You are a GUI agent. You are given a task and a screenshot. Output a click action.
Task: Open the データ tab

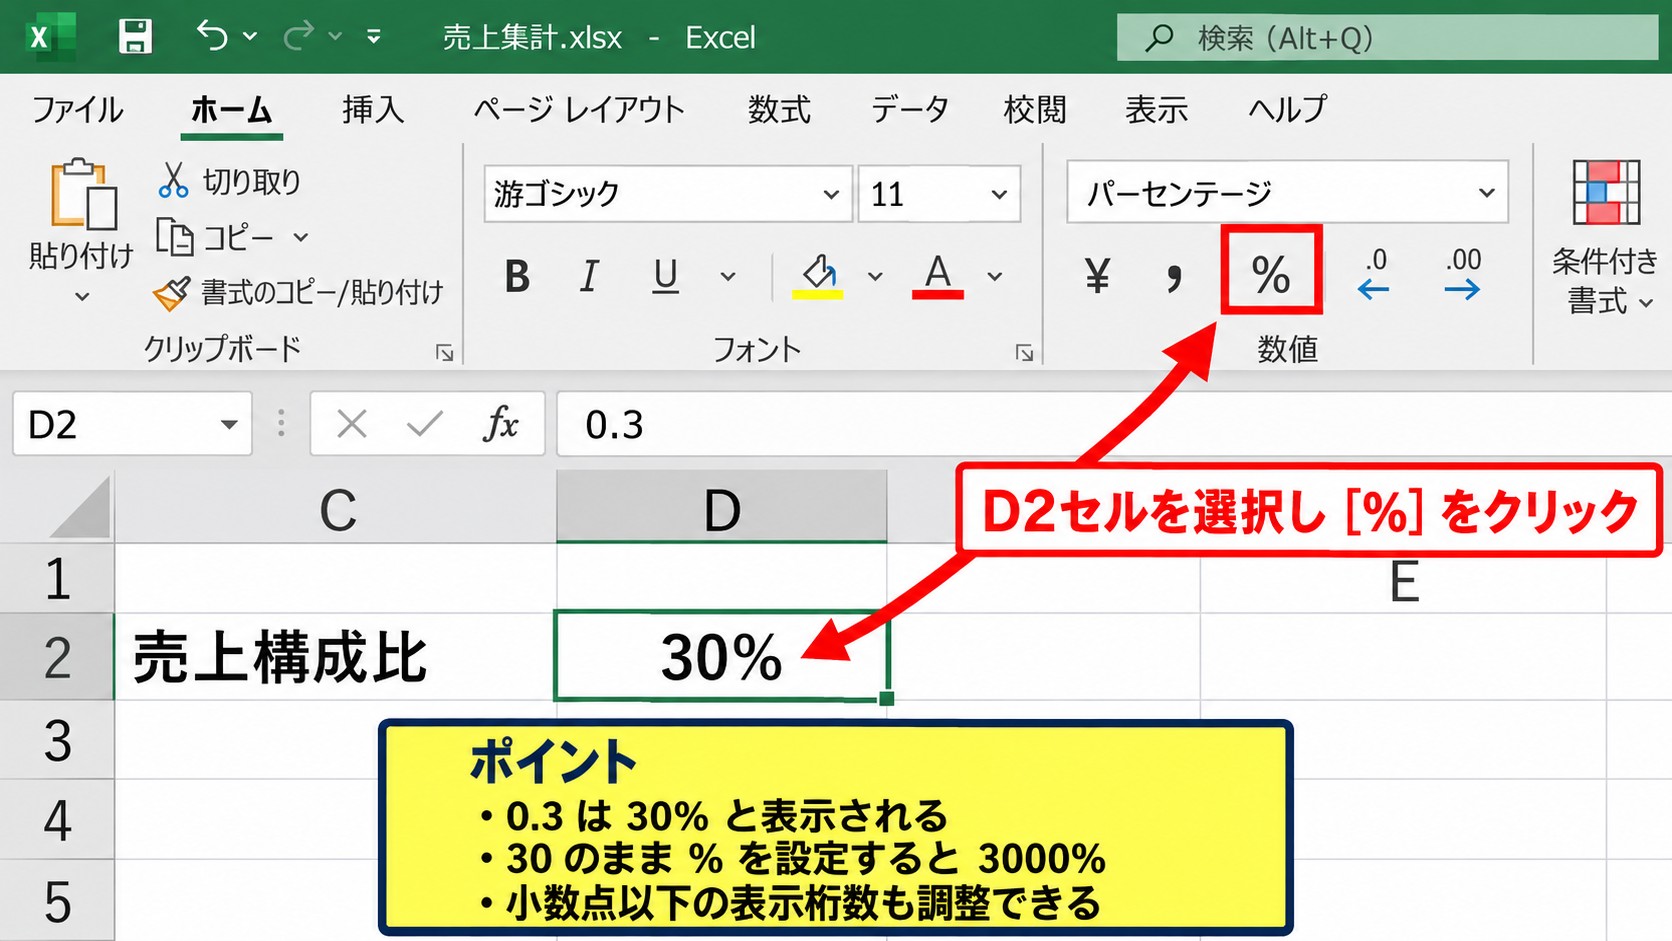point(909,109)
